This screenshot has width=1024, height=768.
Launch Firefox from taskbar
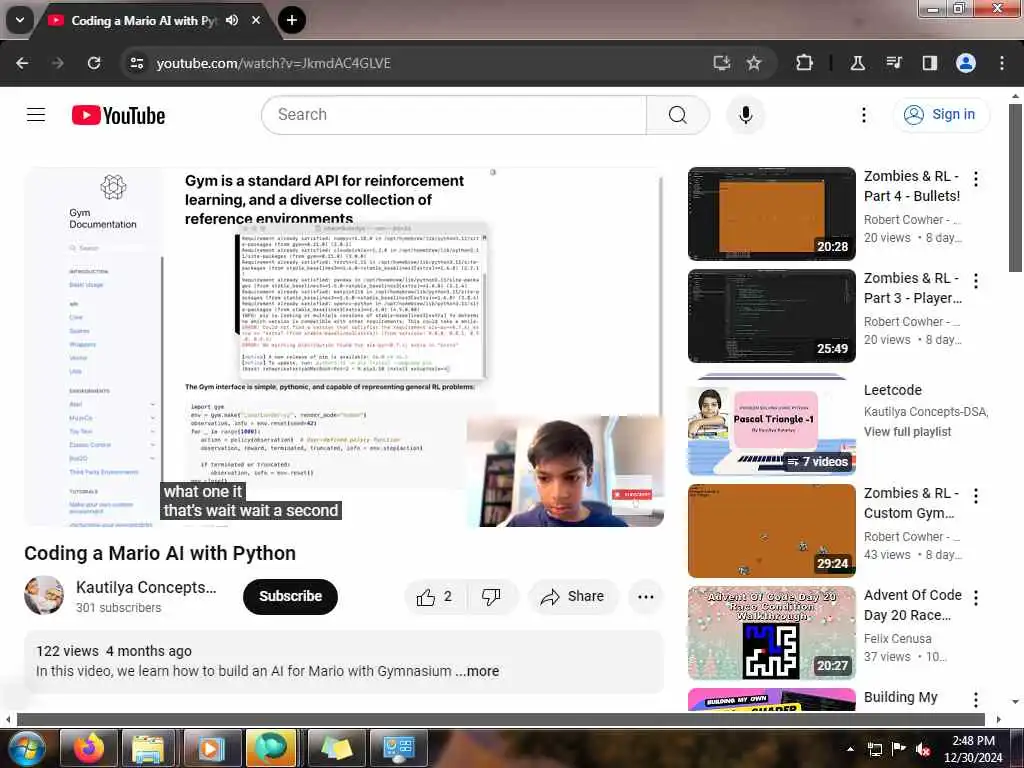click(88, 748)
